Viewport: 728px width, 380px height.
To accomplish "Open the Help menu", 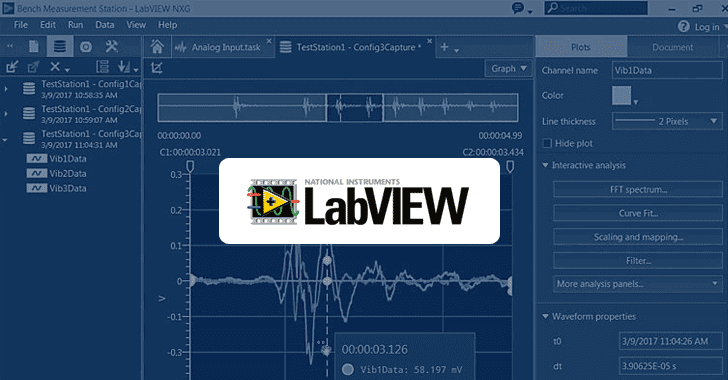I will 167,25.
